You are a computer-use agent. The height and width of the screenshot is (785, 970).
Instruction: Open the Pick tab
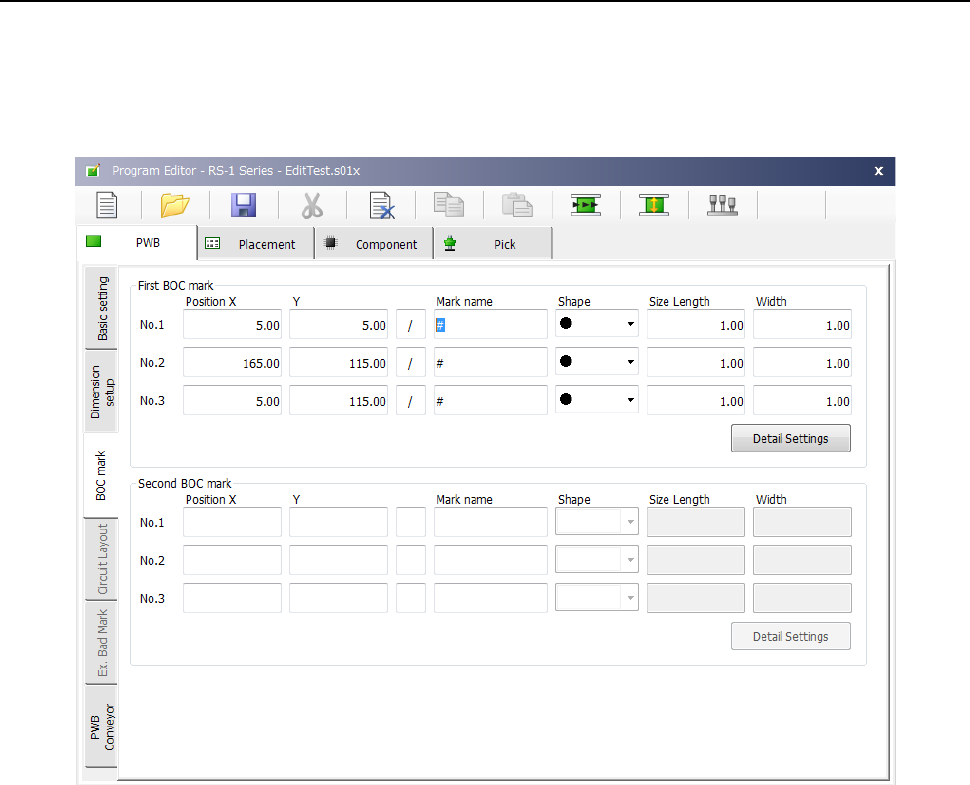493,244
